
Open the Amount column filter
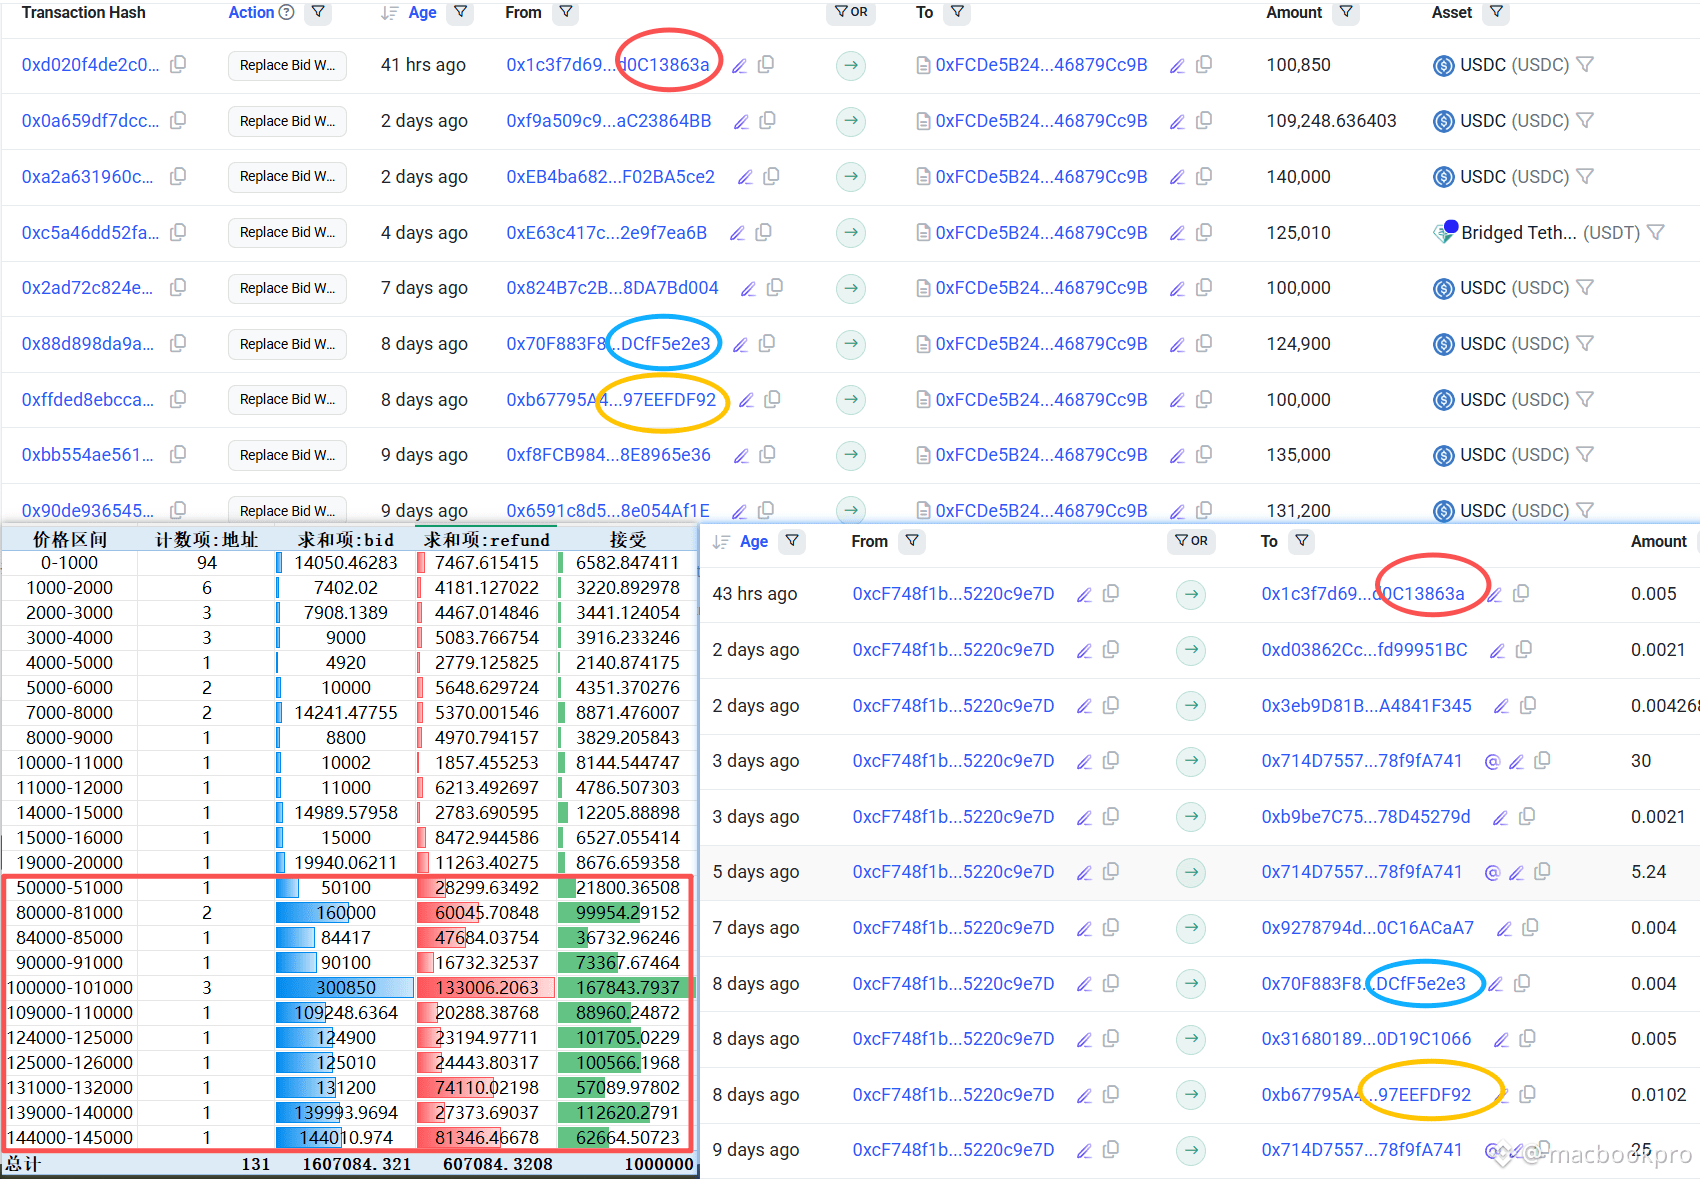(x=1346, y=12)
